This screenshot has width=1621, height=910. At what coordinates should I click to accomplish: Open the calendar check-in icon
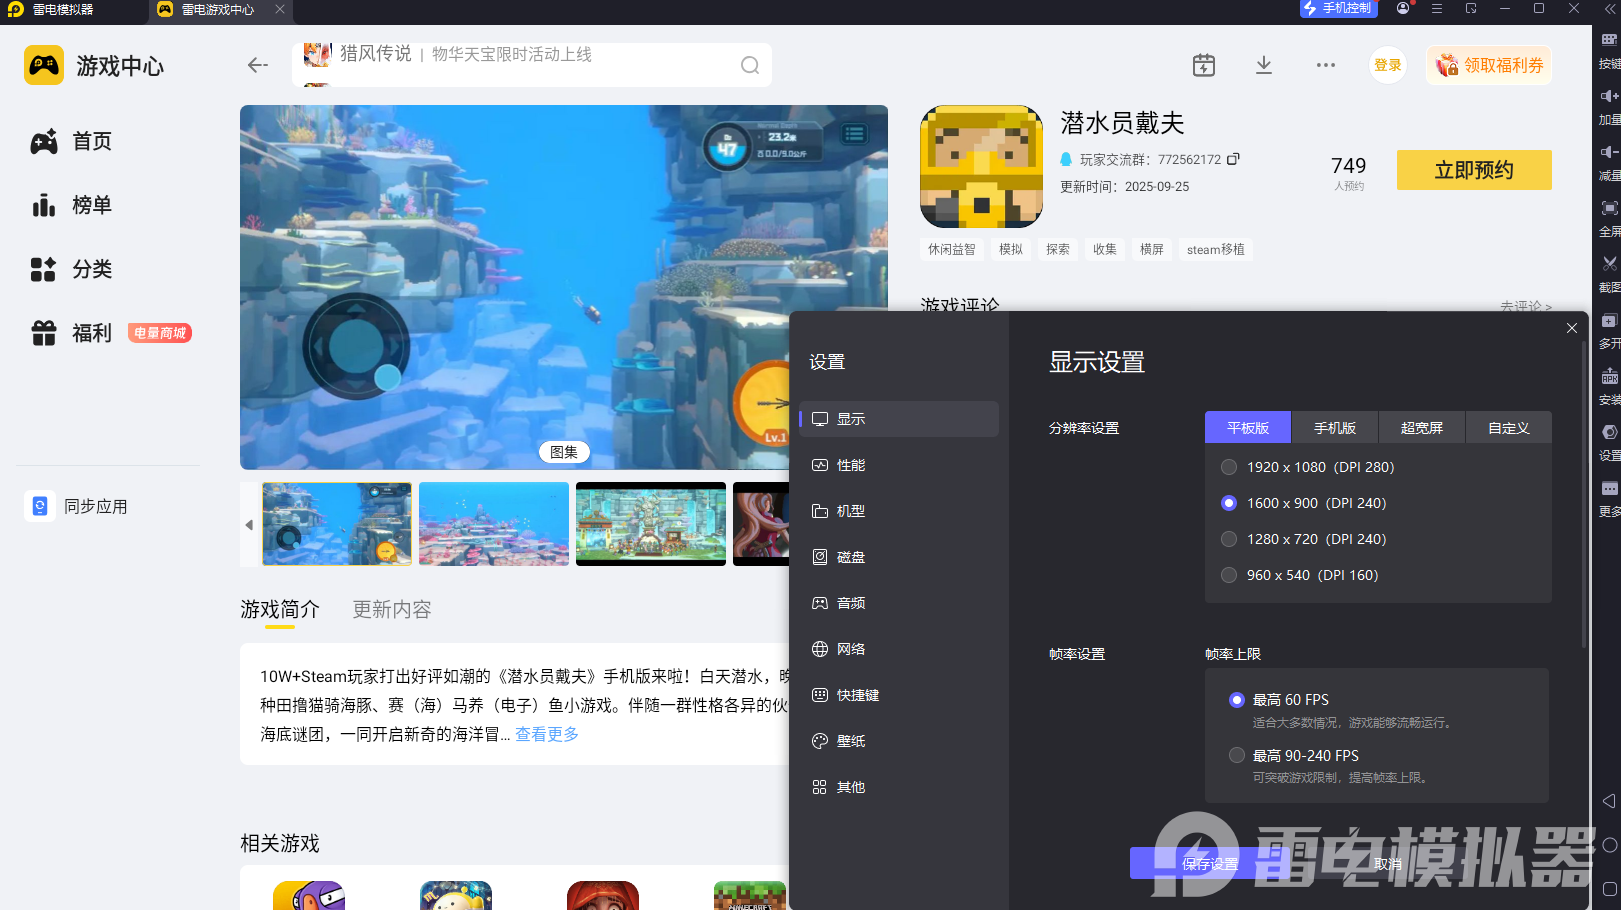click(x=1204, y=65)
